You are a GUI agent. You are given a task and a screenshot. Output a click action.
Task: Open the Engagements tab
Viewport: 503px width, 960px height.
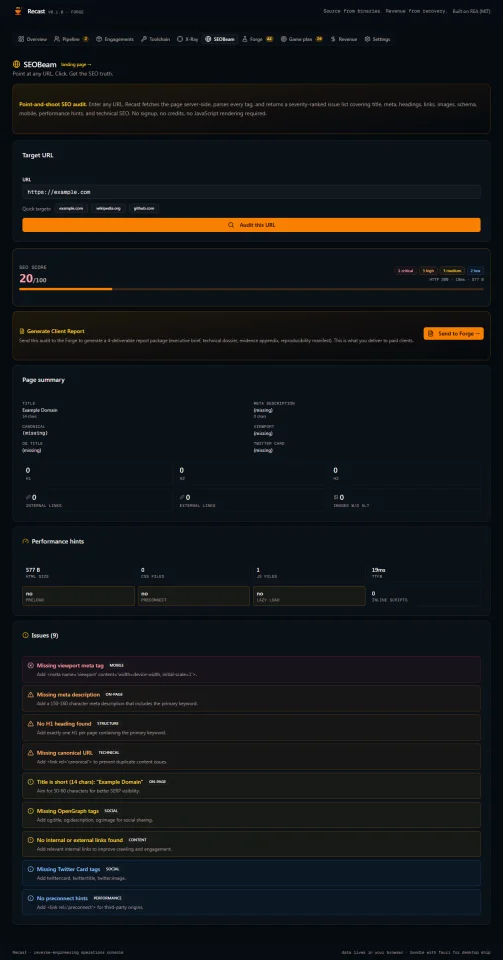tap(114, 39)
